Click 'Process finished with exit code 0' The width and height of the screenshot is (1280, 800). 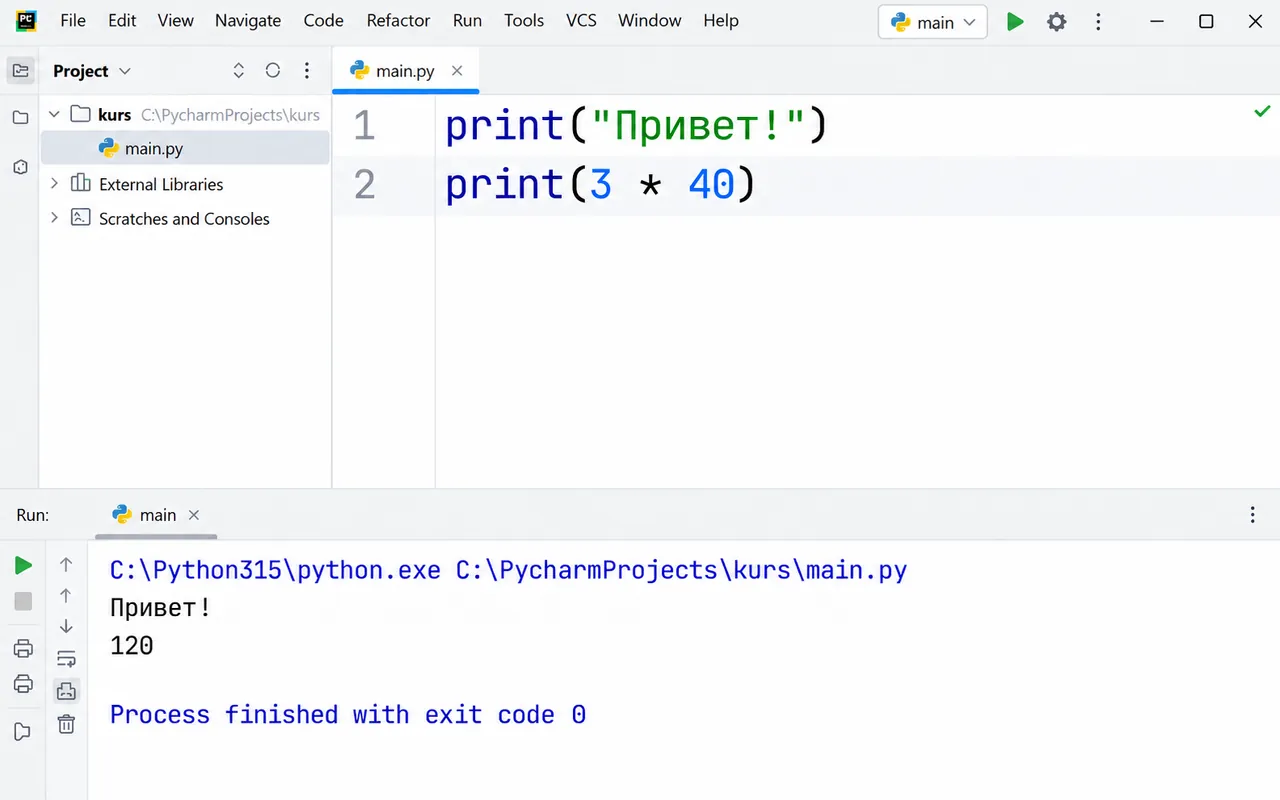[x=348, y=715]
